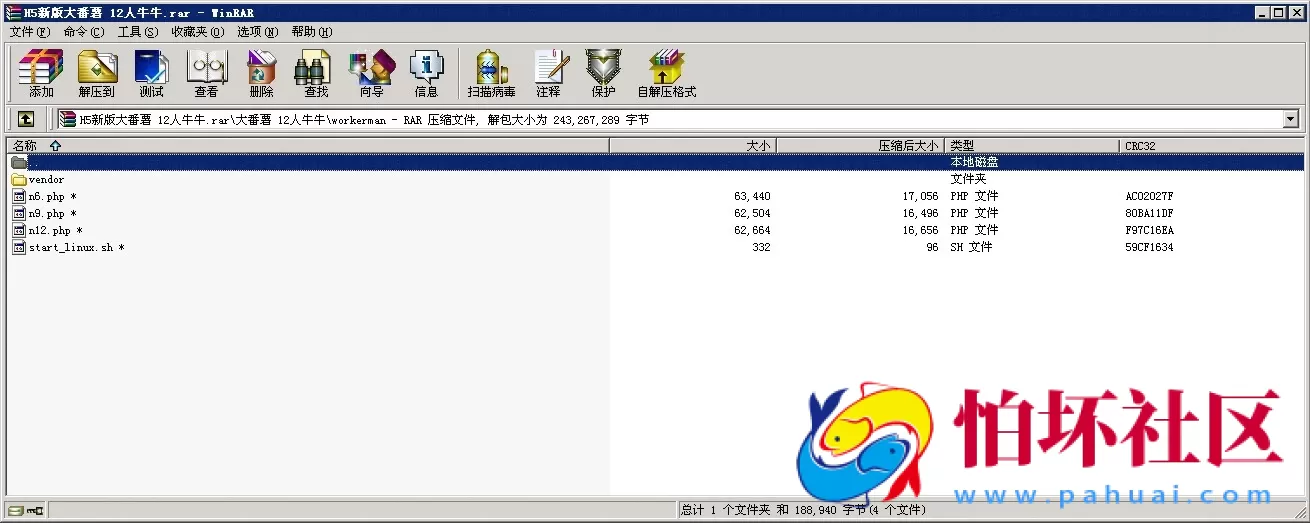Image resolution: width=1310 pixels, height=523 pixels.
Task: Show archive 信息 (Info)
Action: click(x=426, y=74)
